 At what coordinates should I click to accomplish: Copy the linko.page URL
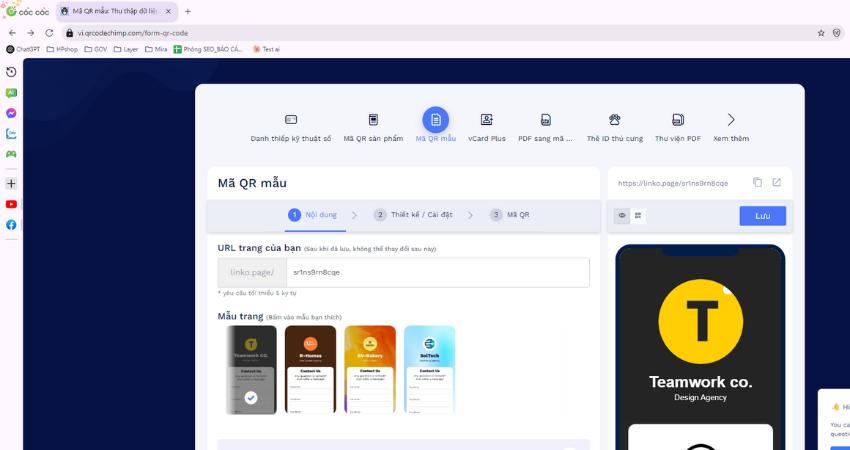click(x=757, y=183)
